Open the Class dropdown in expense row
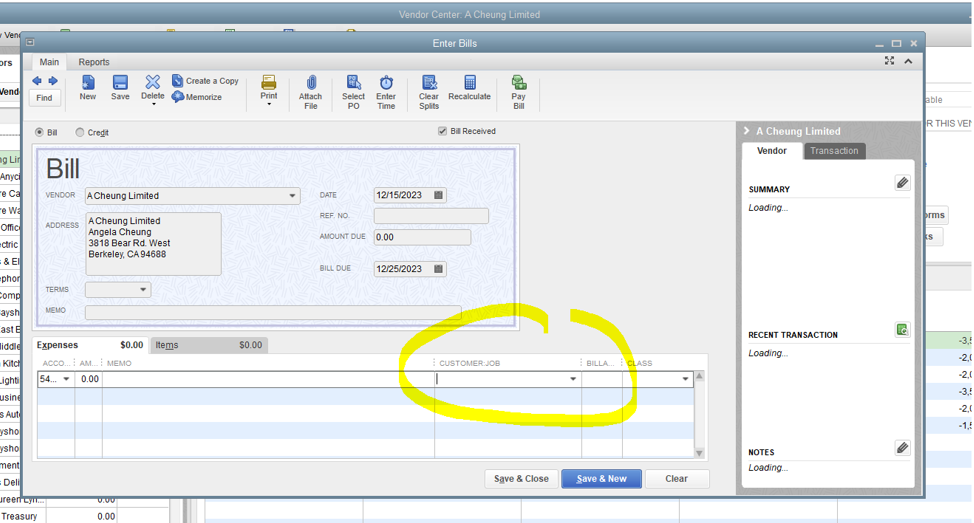974x523 pixels. (x=685, y=379)
